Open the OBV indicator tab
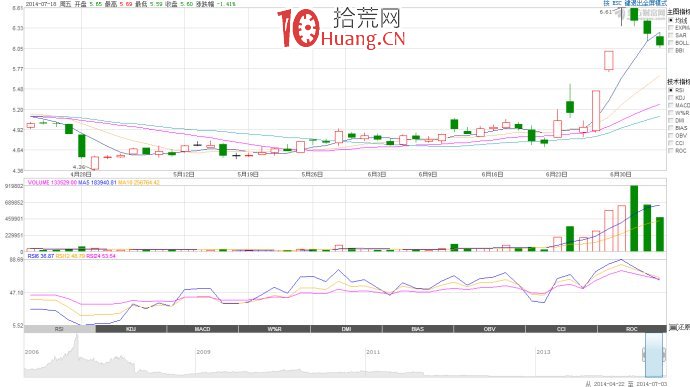 coord(489,329)
